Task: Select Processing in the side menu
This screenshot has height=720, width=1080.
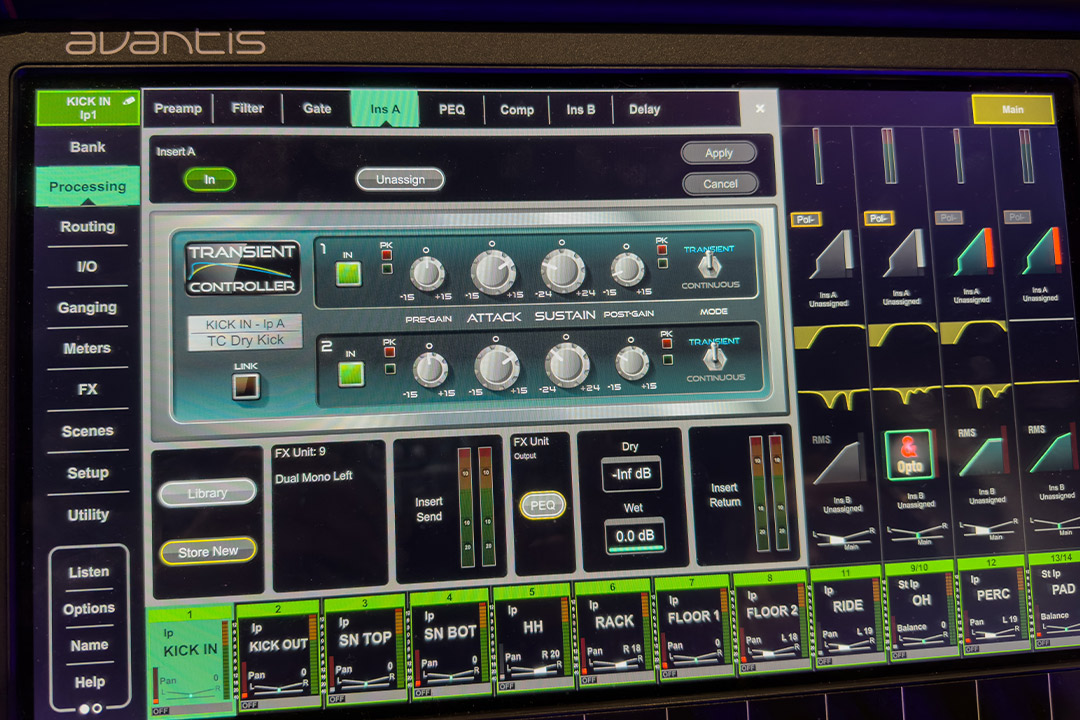Action: (x=87, y=186)
